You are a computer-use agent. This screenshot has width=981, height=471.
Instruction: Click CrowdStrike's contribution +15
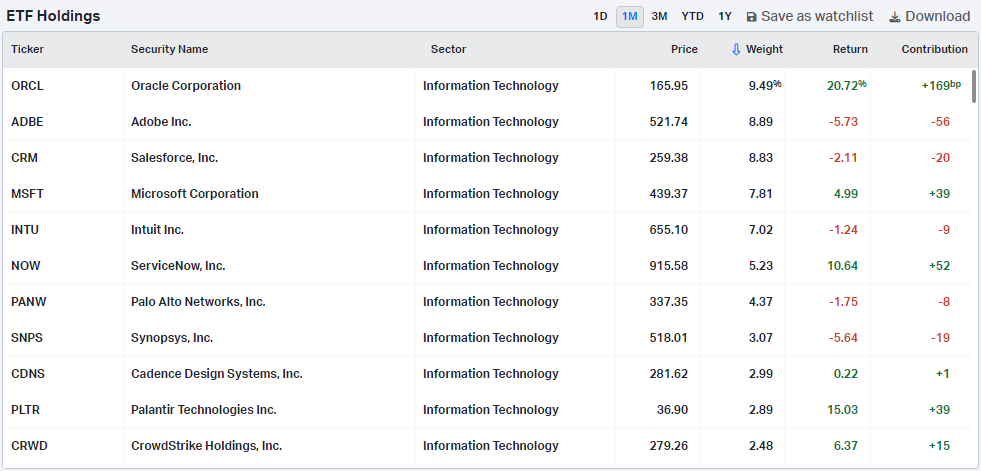(940, 446)
